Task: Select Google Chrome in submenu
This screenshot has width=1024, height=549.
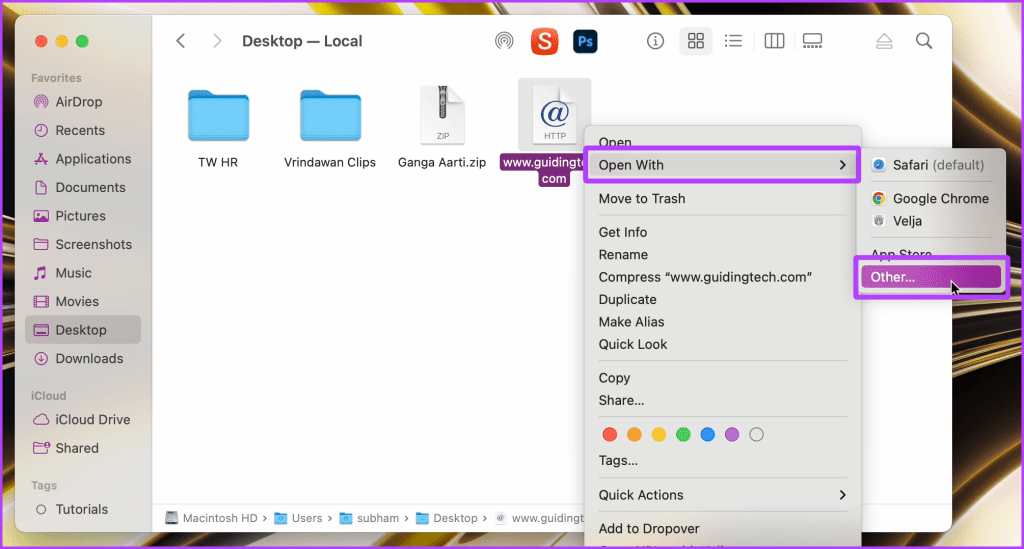Action: click(x=931, y=198)
